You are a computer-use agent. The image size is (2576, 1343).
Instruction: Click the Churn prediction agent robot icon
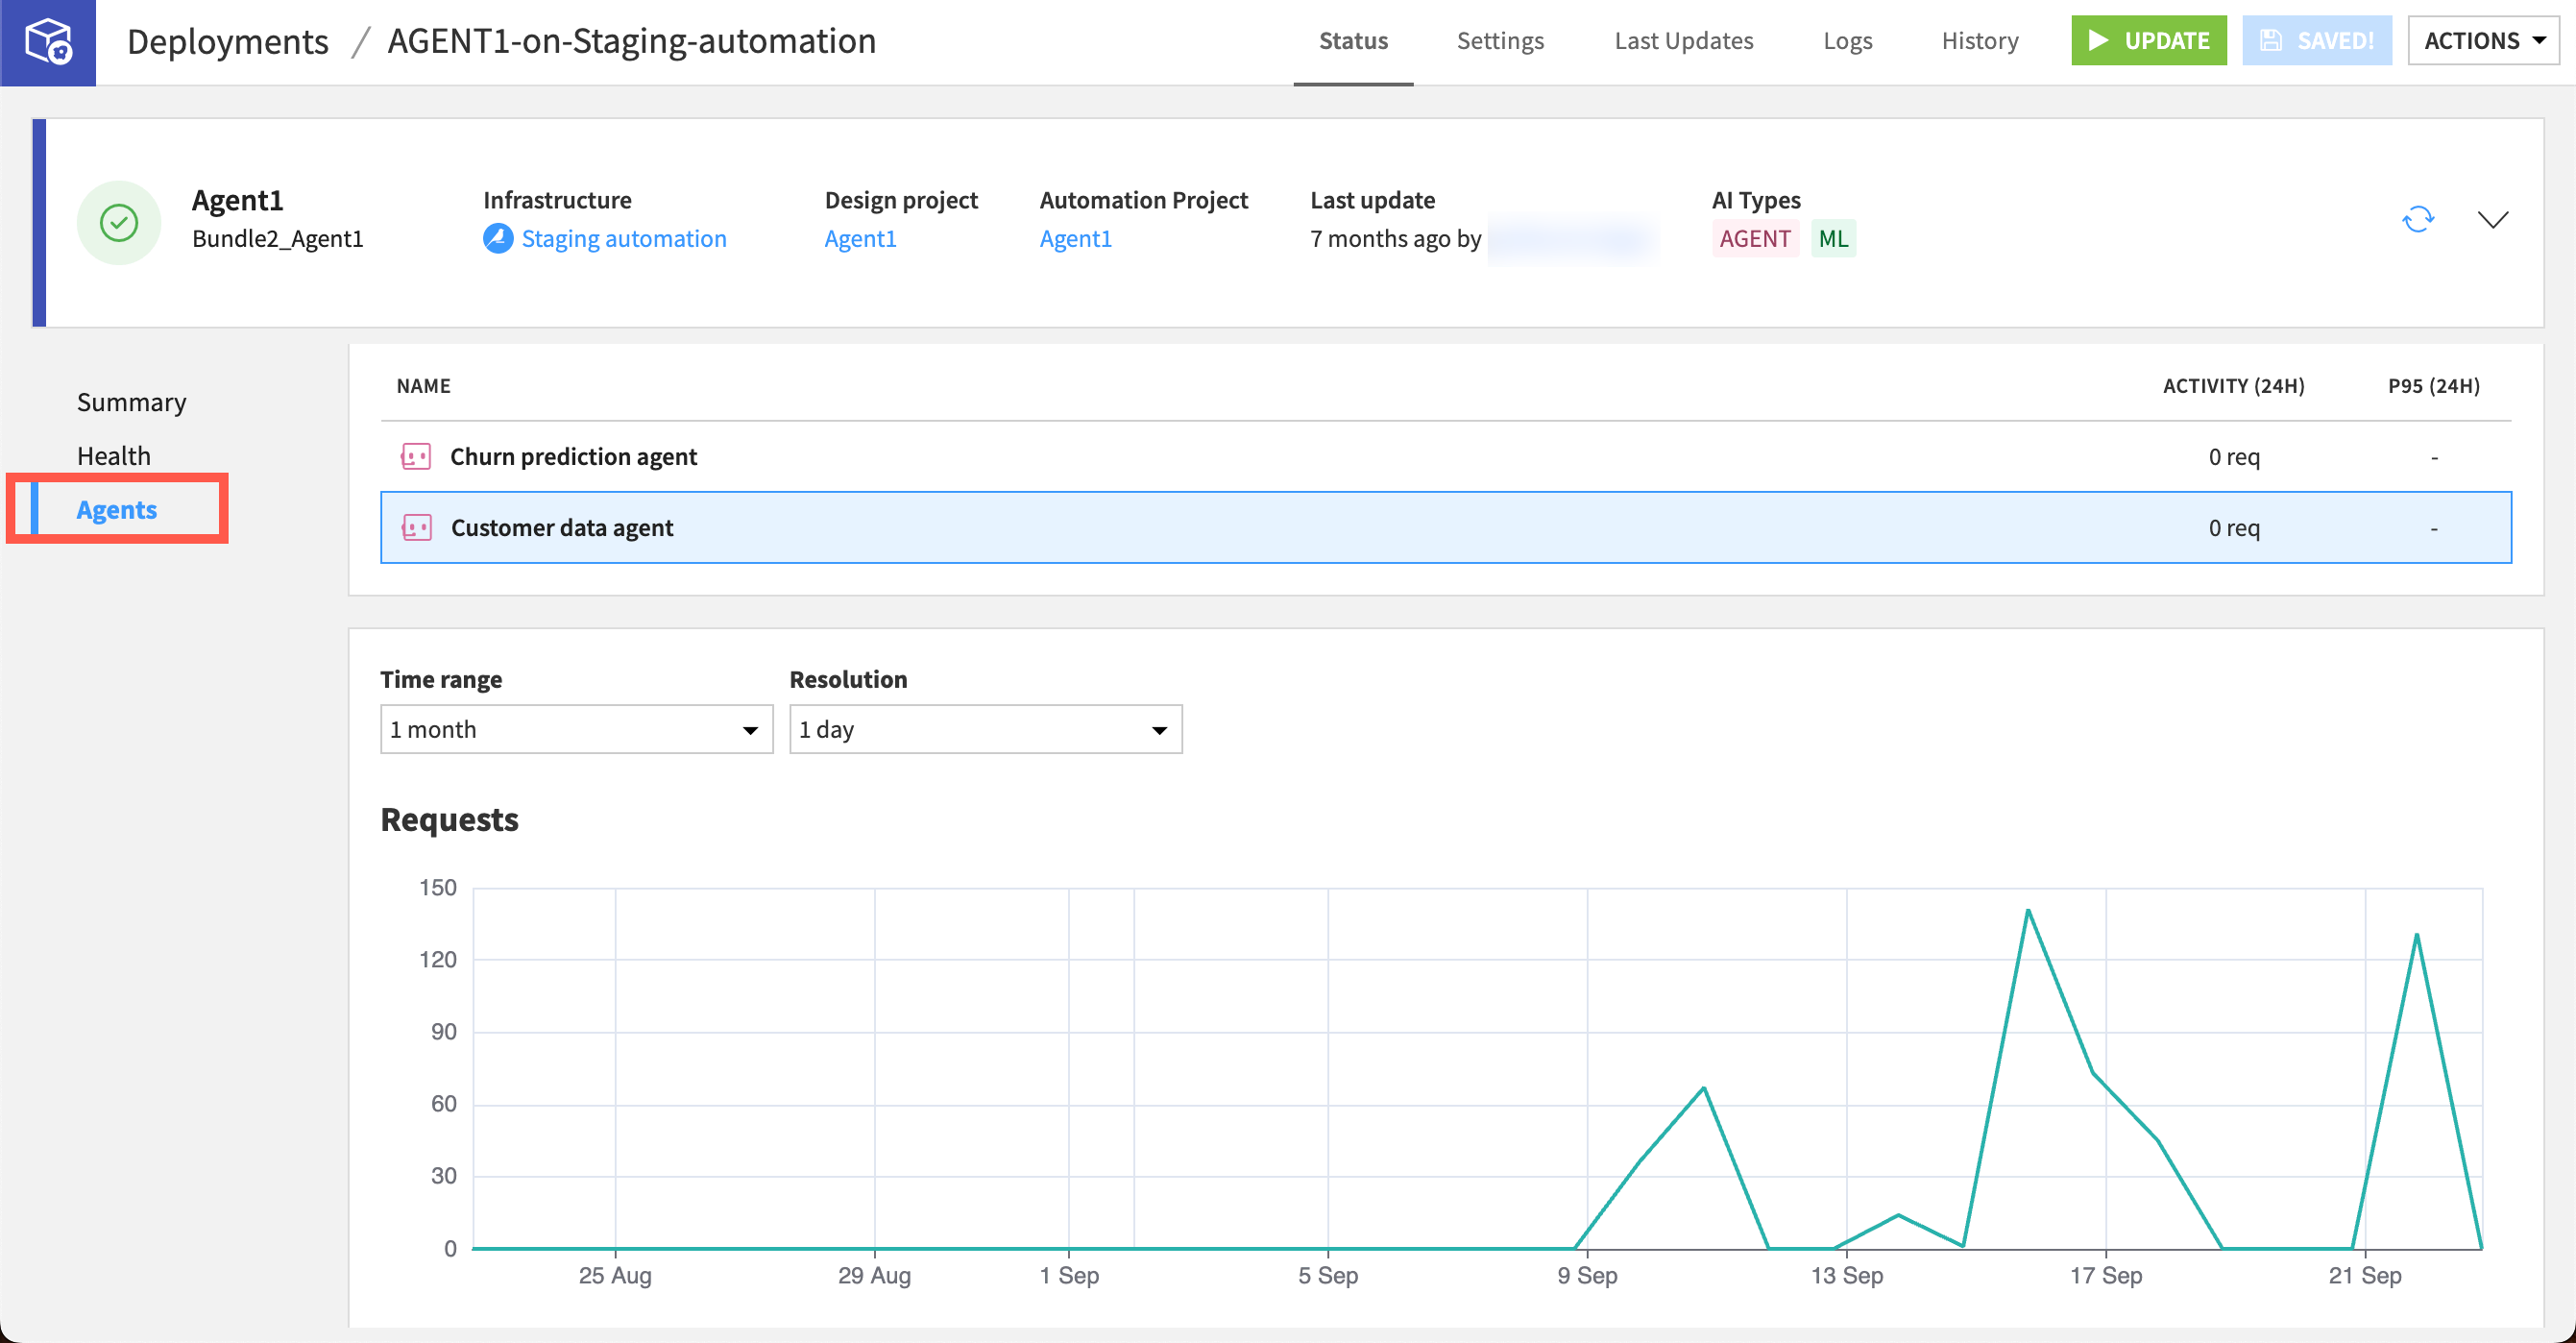415,457
